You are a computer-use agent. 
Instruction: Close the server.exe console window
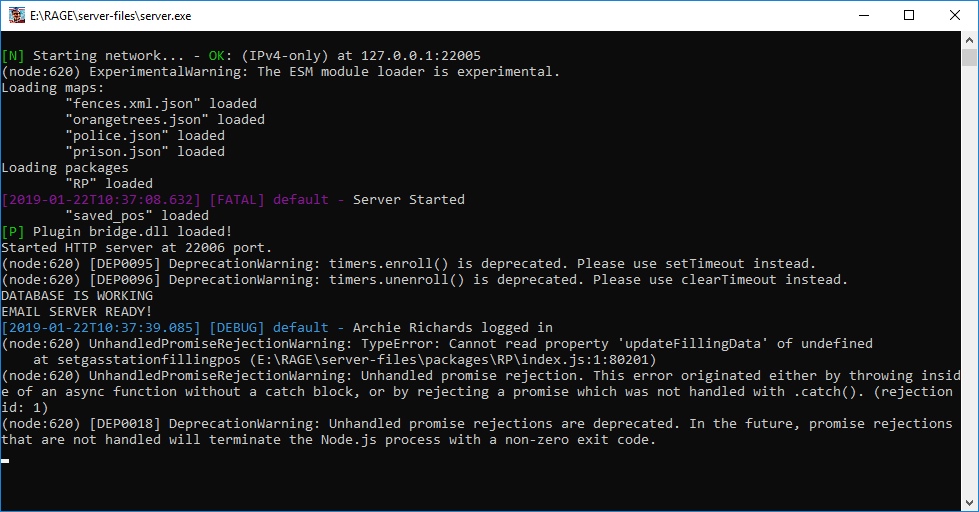(x=955, y=15)
